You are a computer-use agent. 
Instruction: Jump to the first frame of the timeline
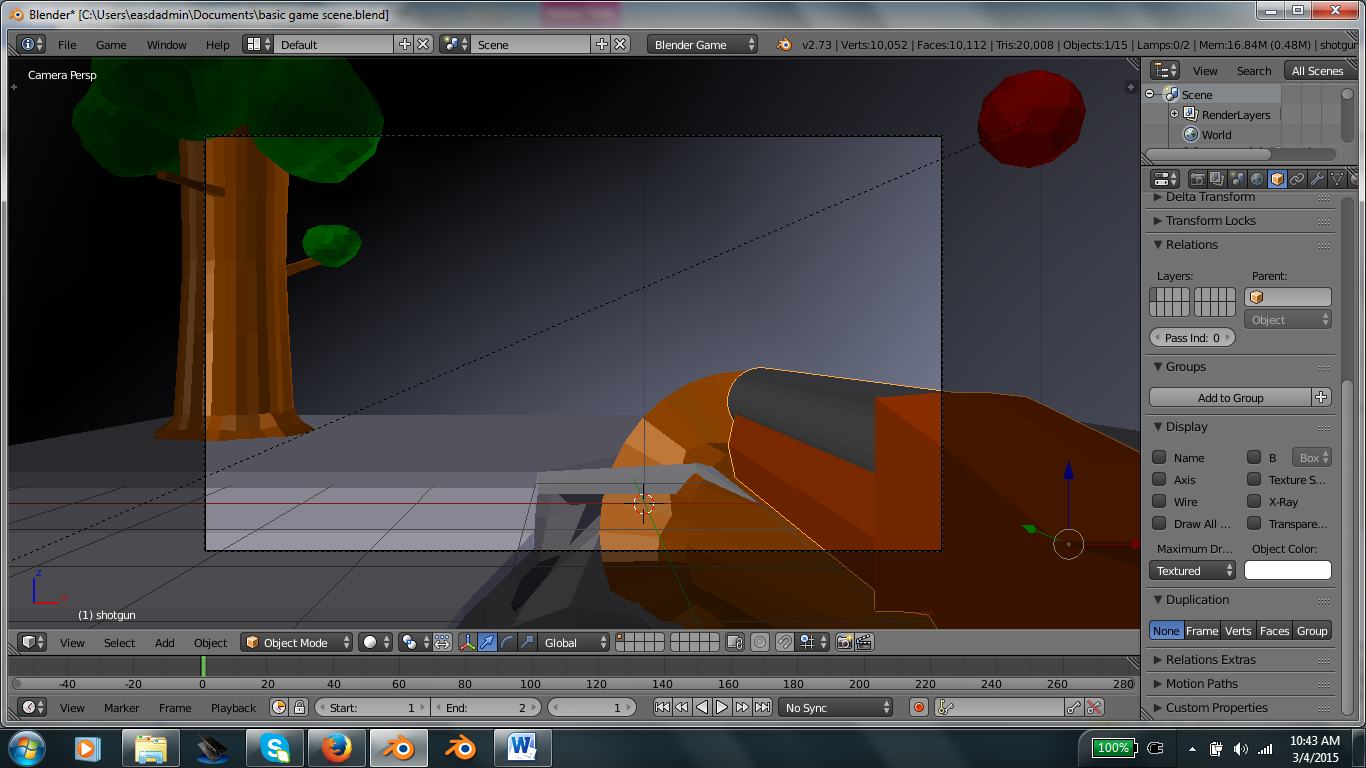pos(662,707)
